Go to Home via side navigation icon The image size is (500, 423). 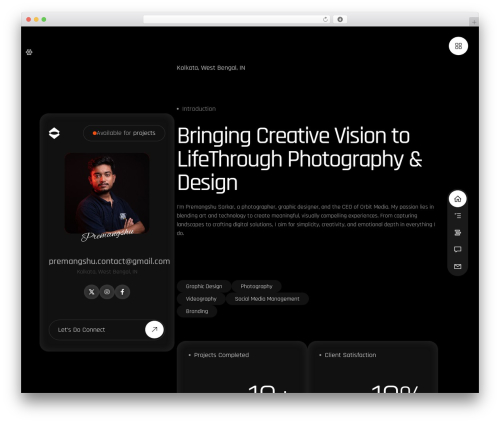click(457, 199)
